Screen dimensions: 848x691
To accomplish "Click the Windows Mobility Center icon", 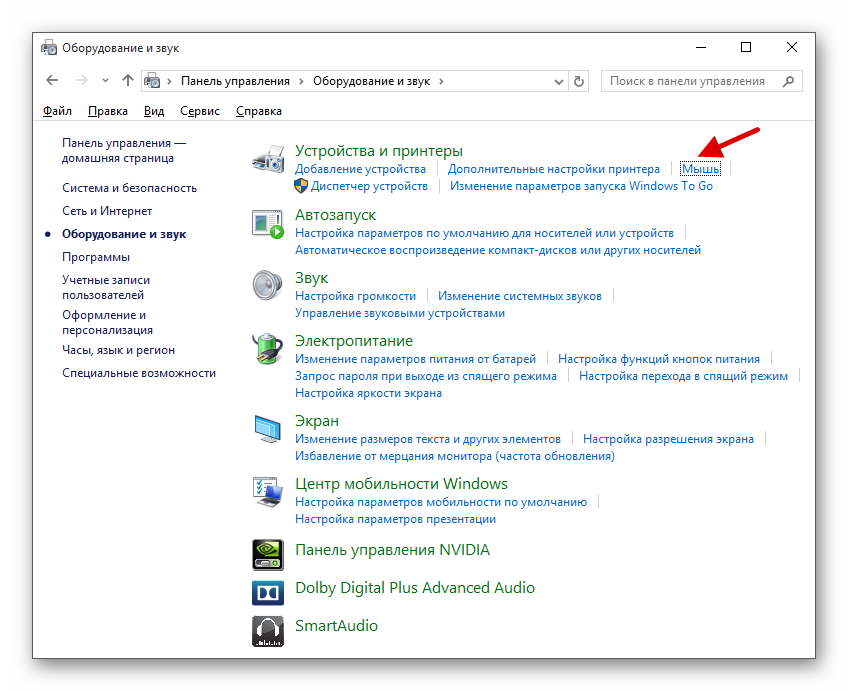I will click(268, 492).
